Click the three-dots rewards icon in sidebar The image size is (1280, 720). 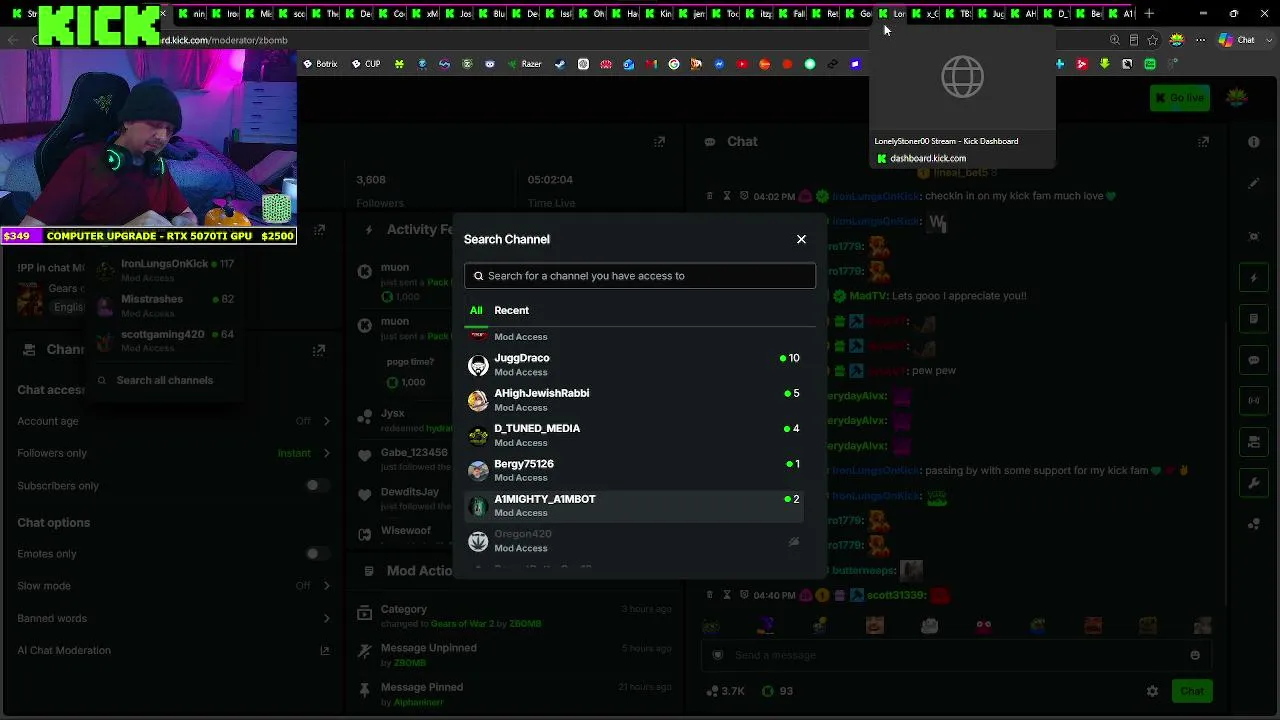[1254, 524]
